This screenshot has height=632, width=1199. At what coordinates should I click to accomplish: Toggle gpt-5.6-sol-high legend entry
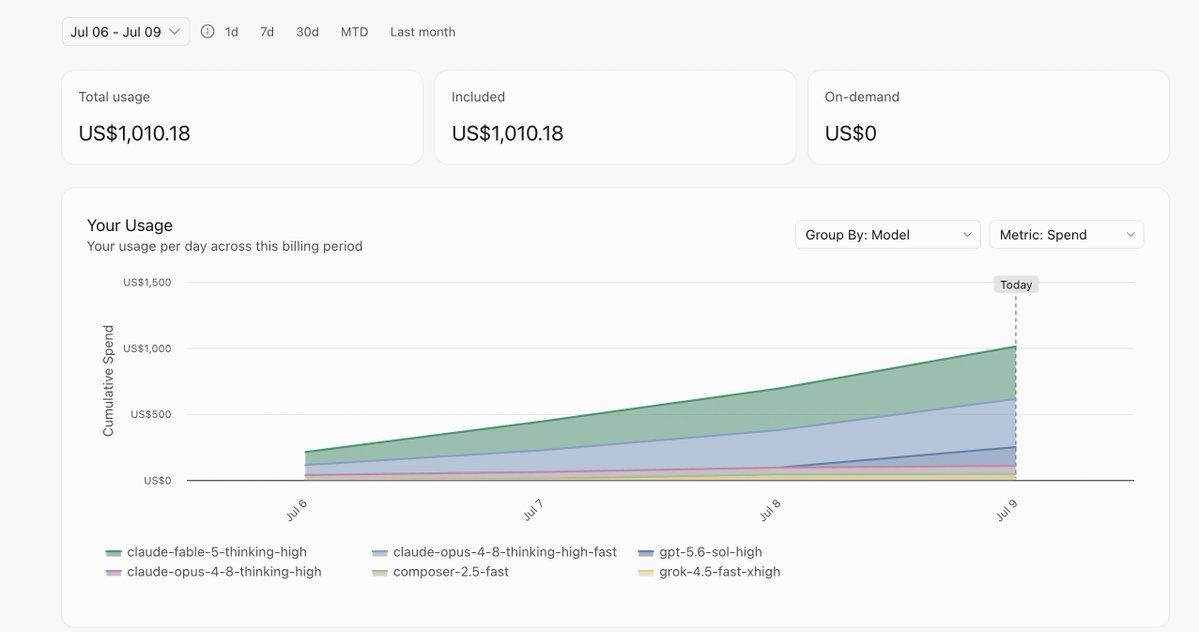click(700, 552)
